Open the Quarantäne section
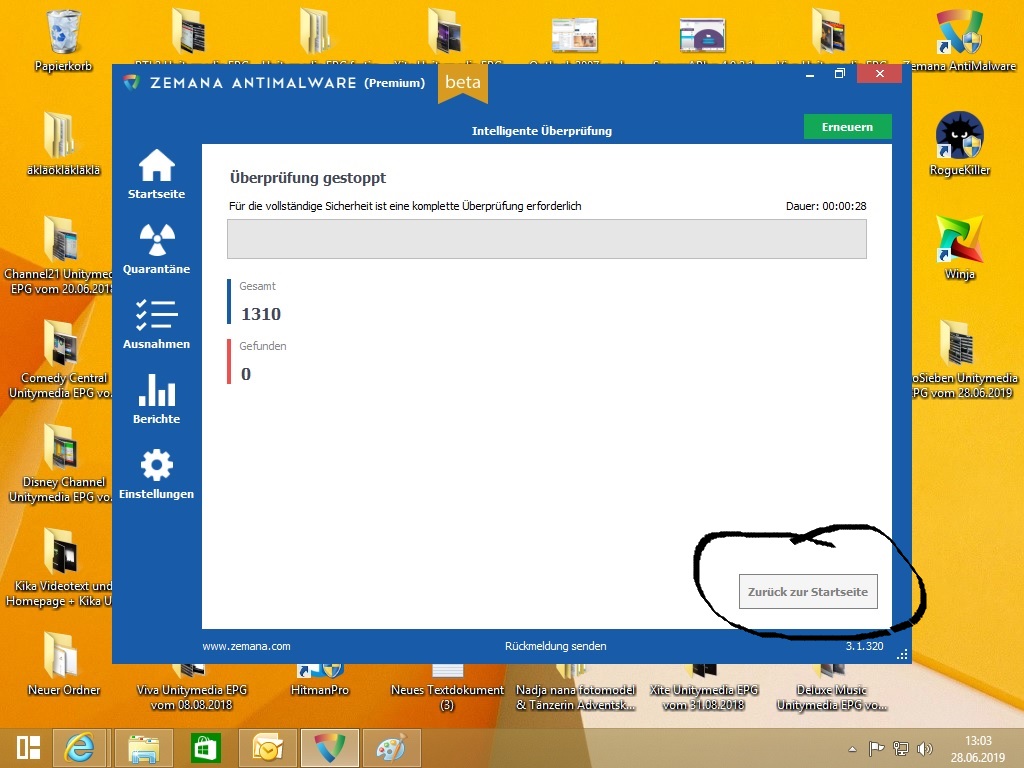 [x=157, y=249]
